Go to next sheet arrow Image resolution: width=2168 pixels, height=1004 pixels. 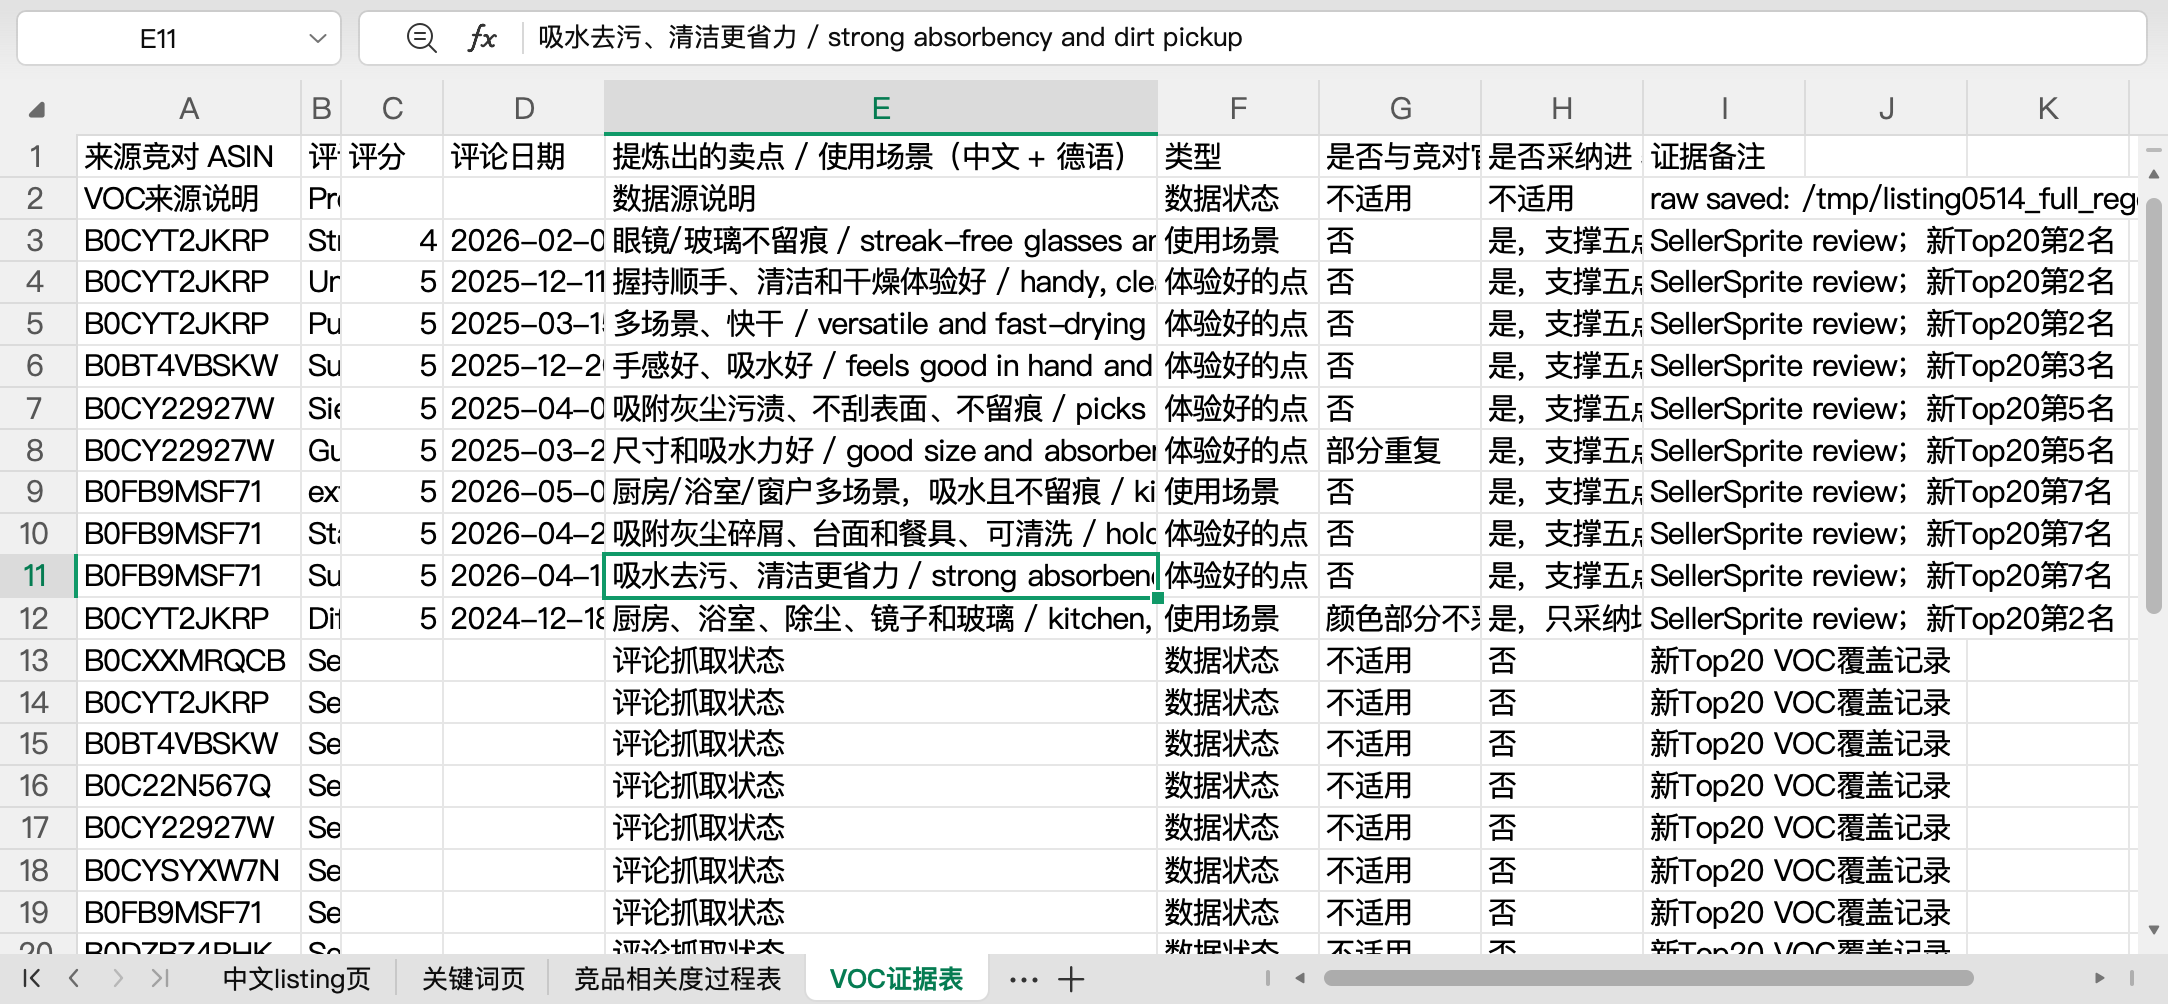118,978
